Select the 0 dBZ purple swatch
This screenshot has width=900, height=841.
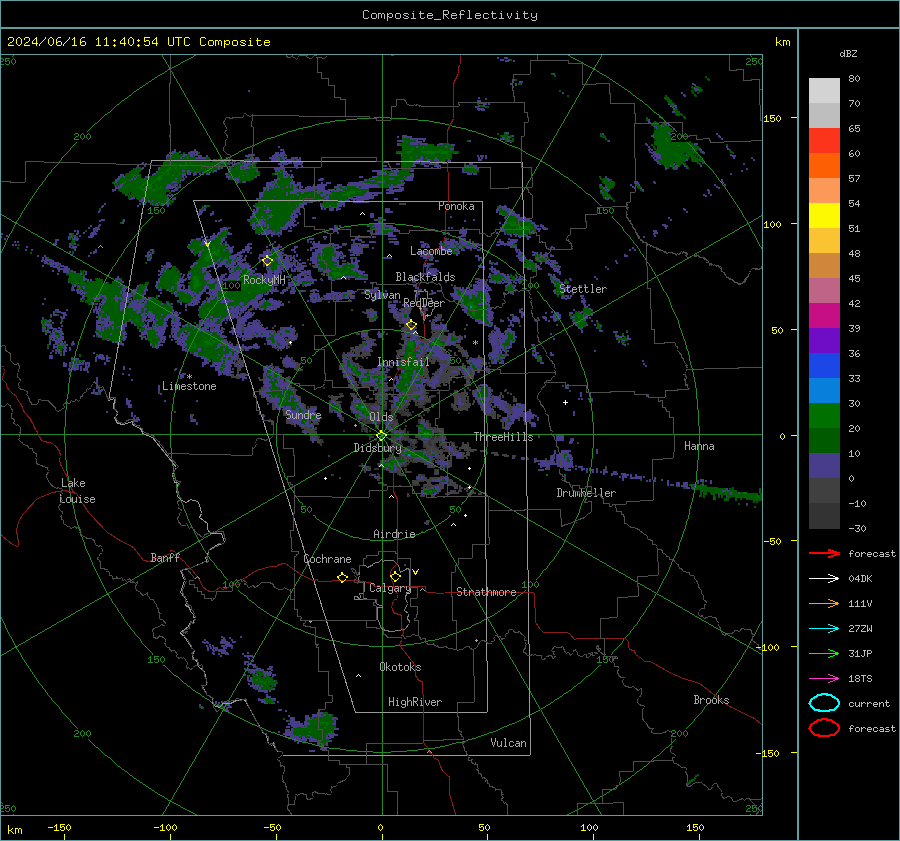click(x=824, y=466)
